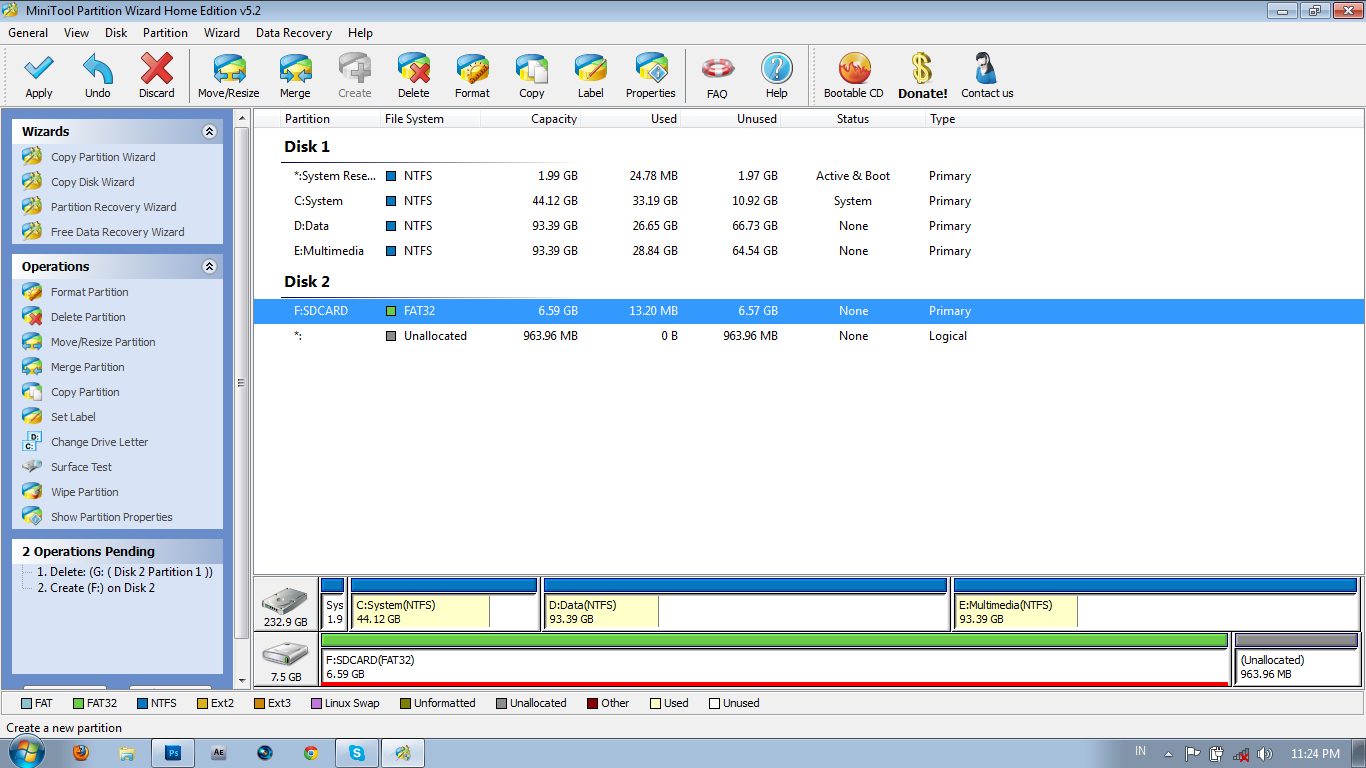Screen dimensions: 1366x768
Task: Select the F:SDCARD partition row
Action: point(809,311)
